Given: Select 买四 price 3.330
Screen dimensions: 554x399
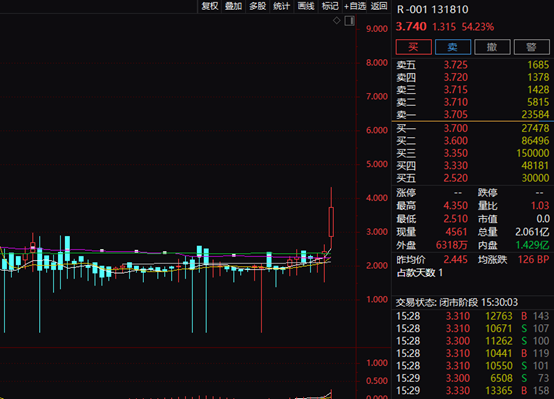Looking at the screenshot, I should click(x=455, y=165).
